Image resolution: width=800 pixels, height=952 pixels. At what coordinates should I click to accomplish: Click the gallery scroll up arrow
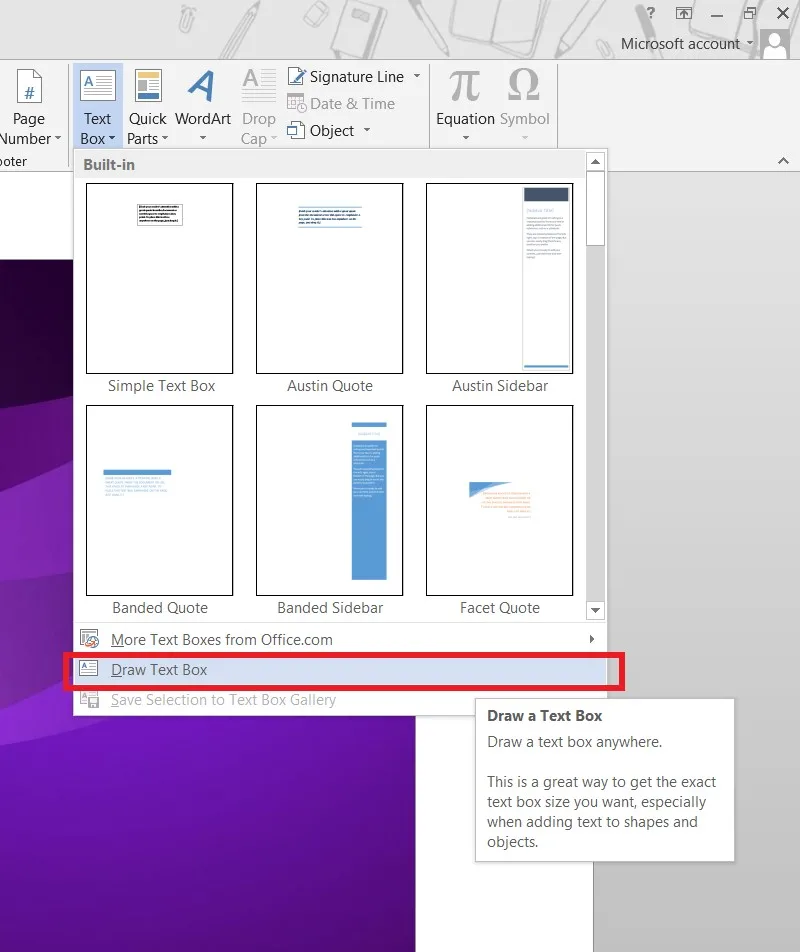595,162
